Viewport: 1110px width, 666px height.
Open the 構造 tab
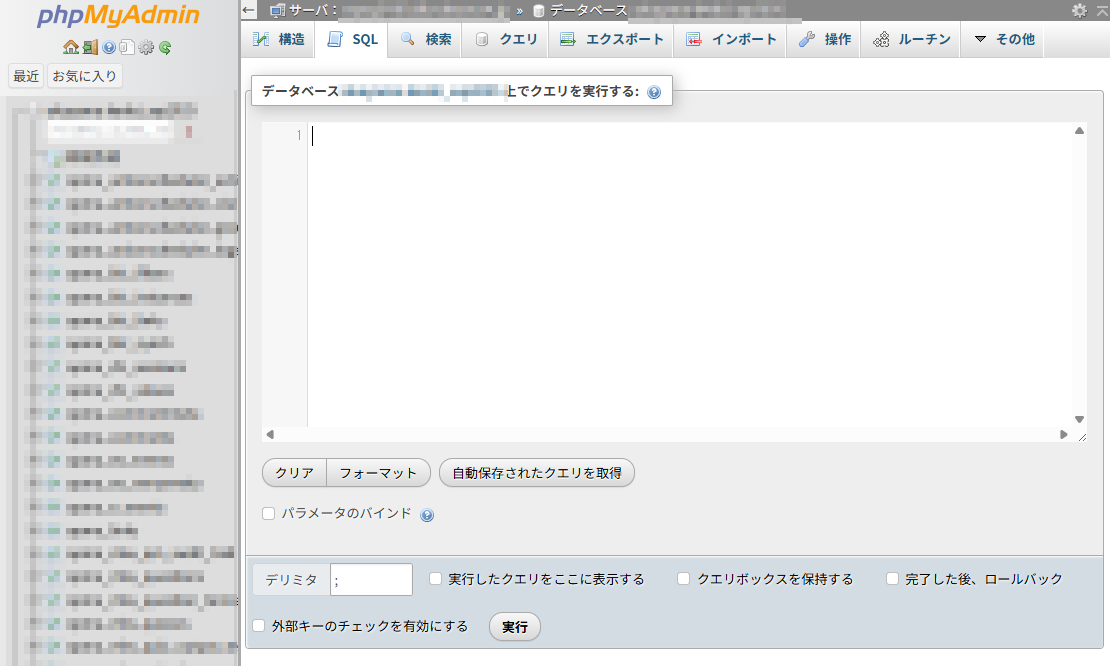[x=279, y=40]
